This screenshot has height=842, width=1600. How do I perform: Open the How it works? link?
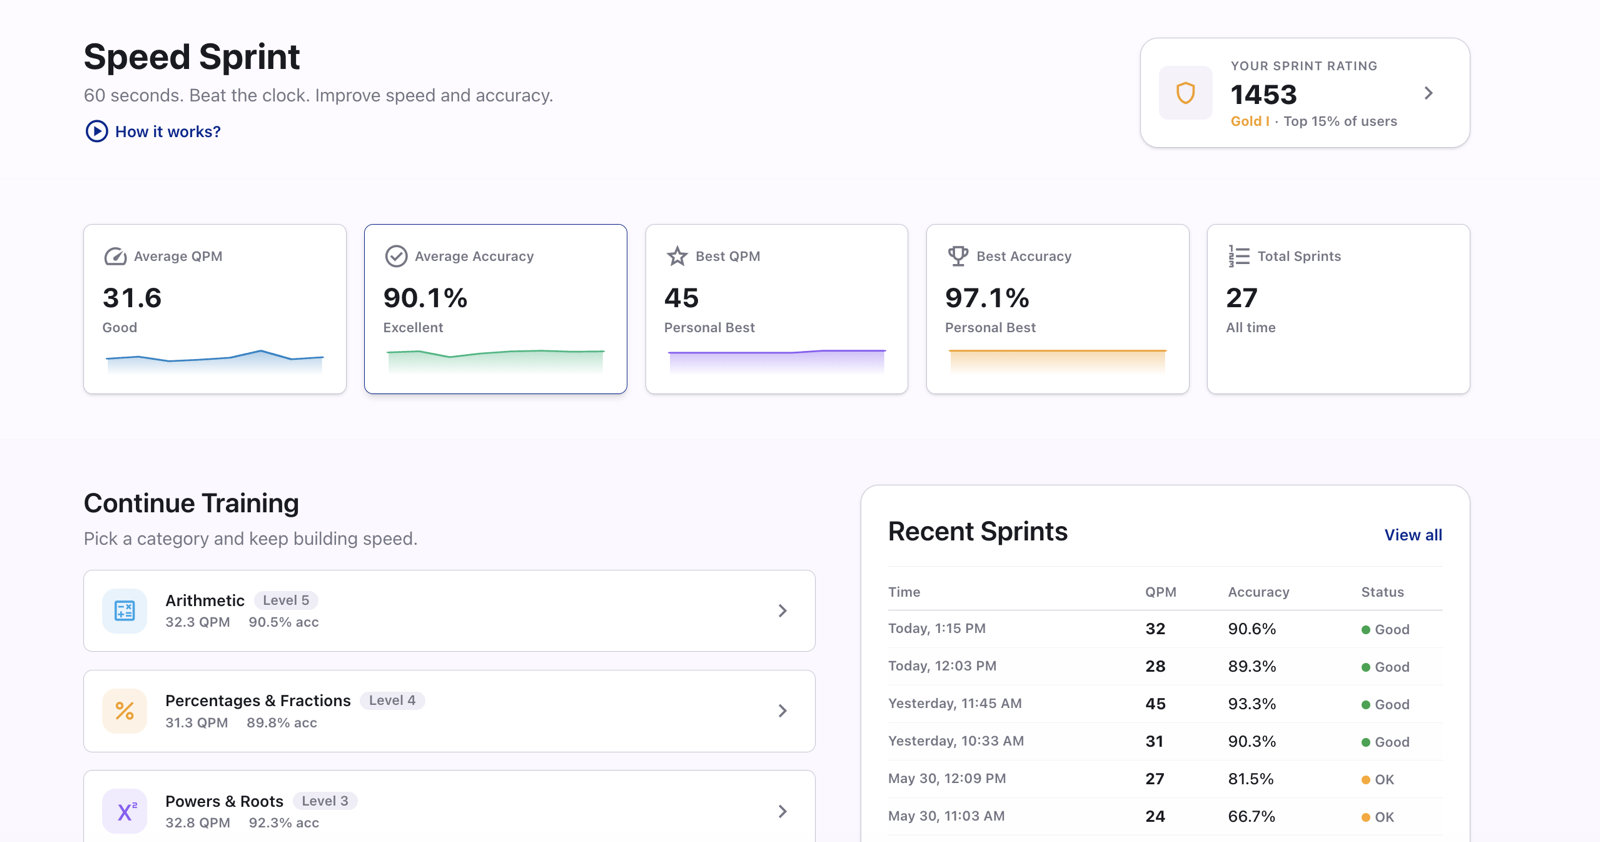coord(167,131)
